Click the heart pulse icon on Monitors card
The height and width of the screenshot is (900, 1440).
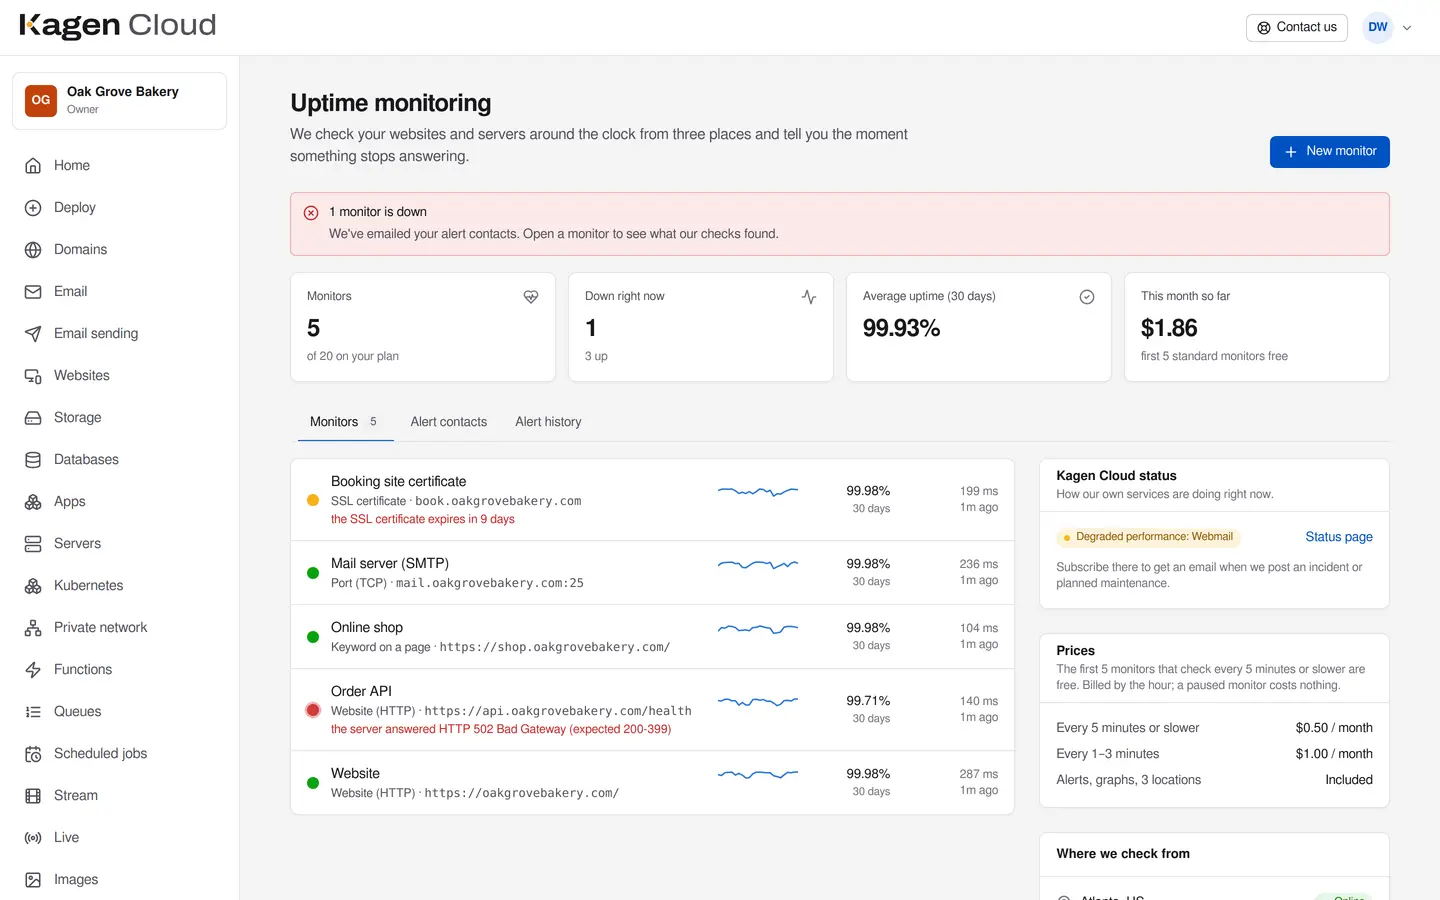pyautogui.click(x=531, y=297)
